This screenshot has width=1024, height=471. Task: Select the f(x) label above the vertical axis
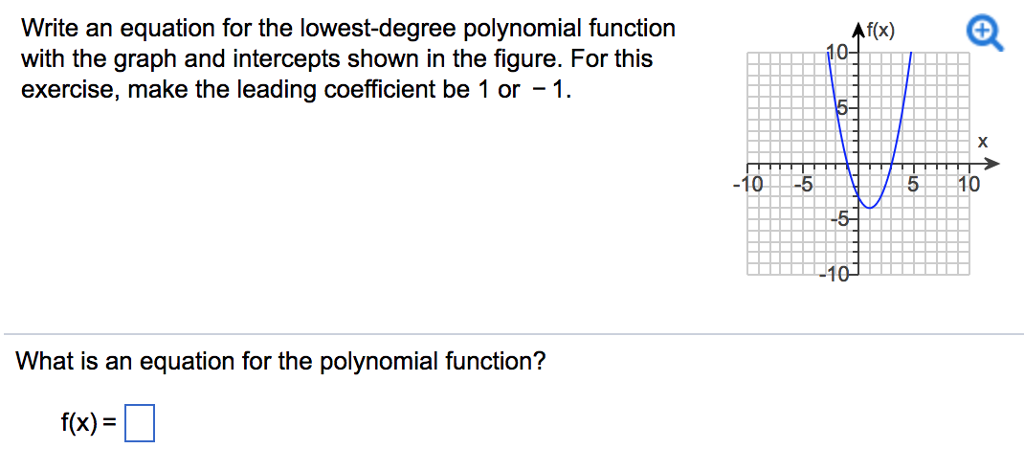click(880, 30)
